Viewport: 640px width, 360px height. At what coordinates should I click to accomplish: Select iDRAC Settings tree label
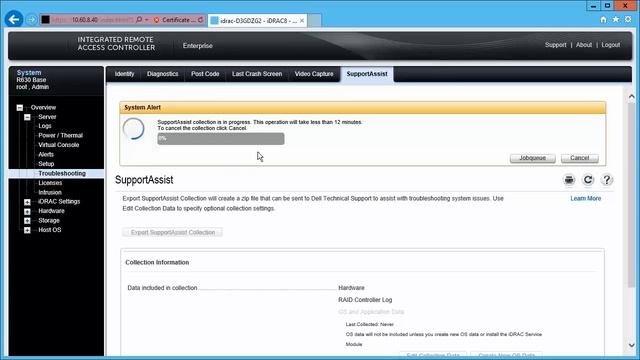pos(59,202)
